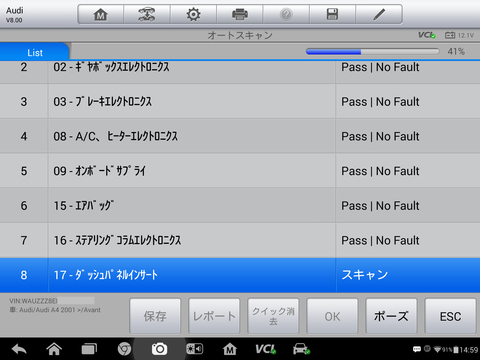
Task: Click Pass | No Fault status for row 03
Action: 380,102
